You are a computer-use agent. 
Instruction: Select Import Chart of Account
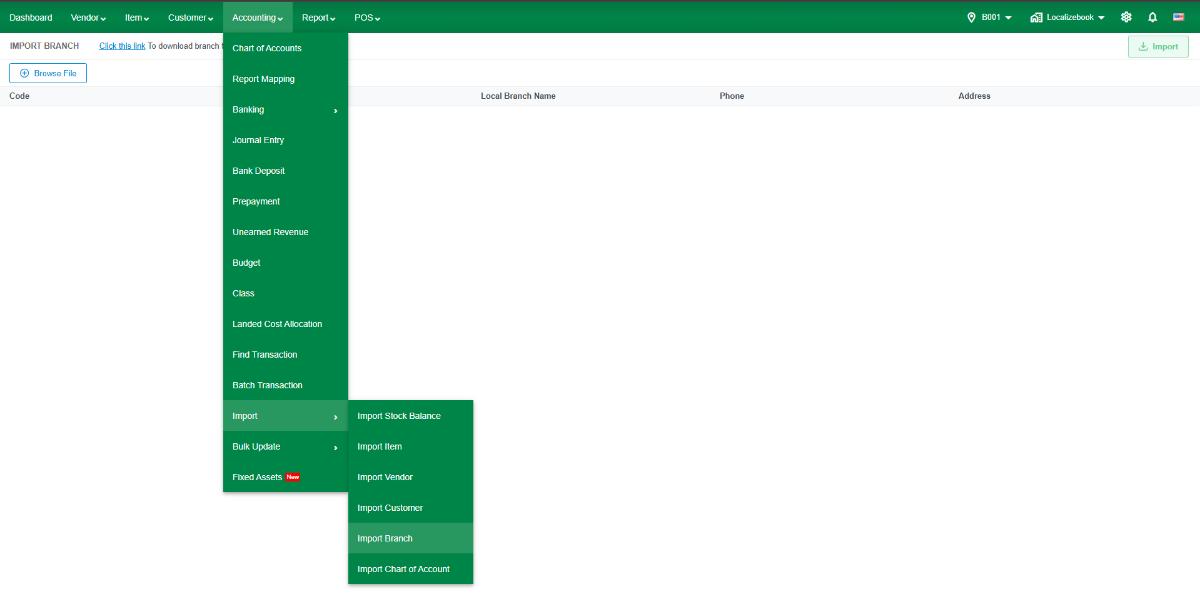[x=410, y=569]
